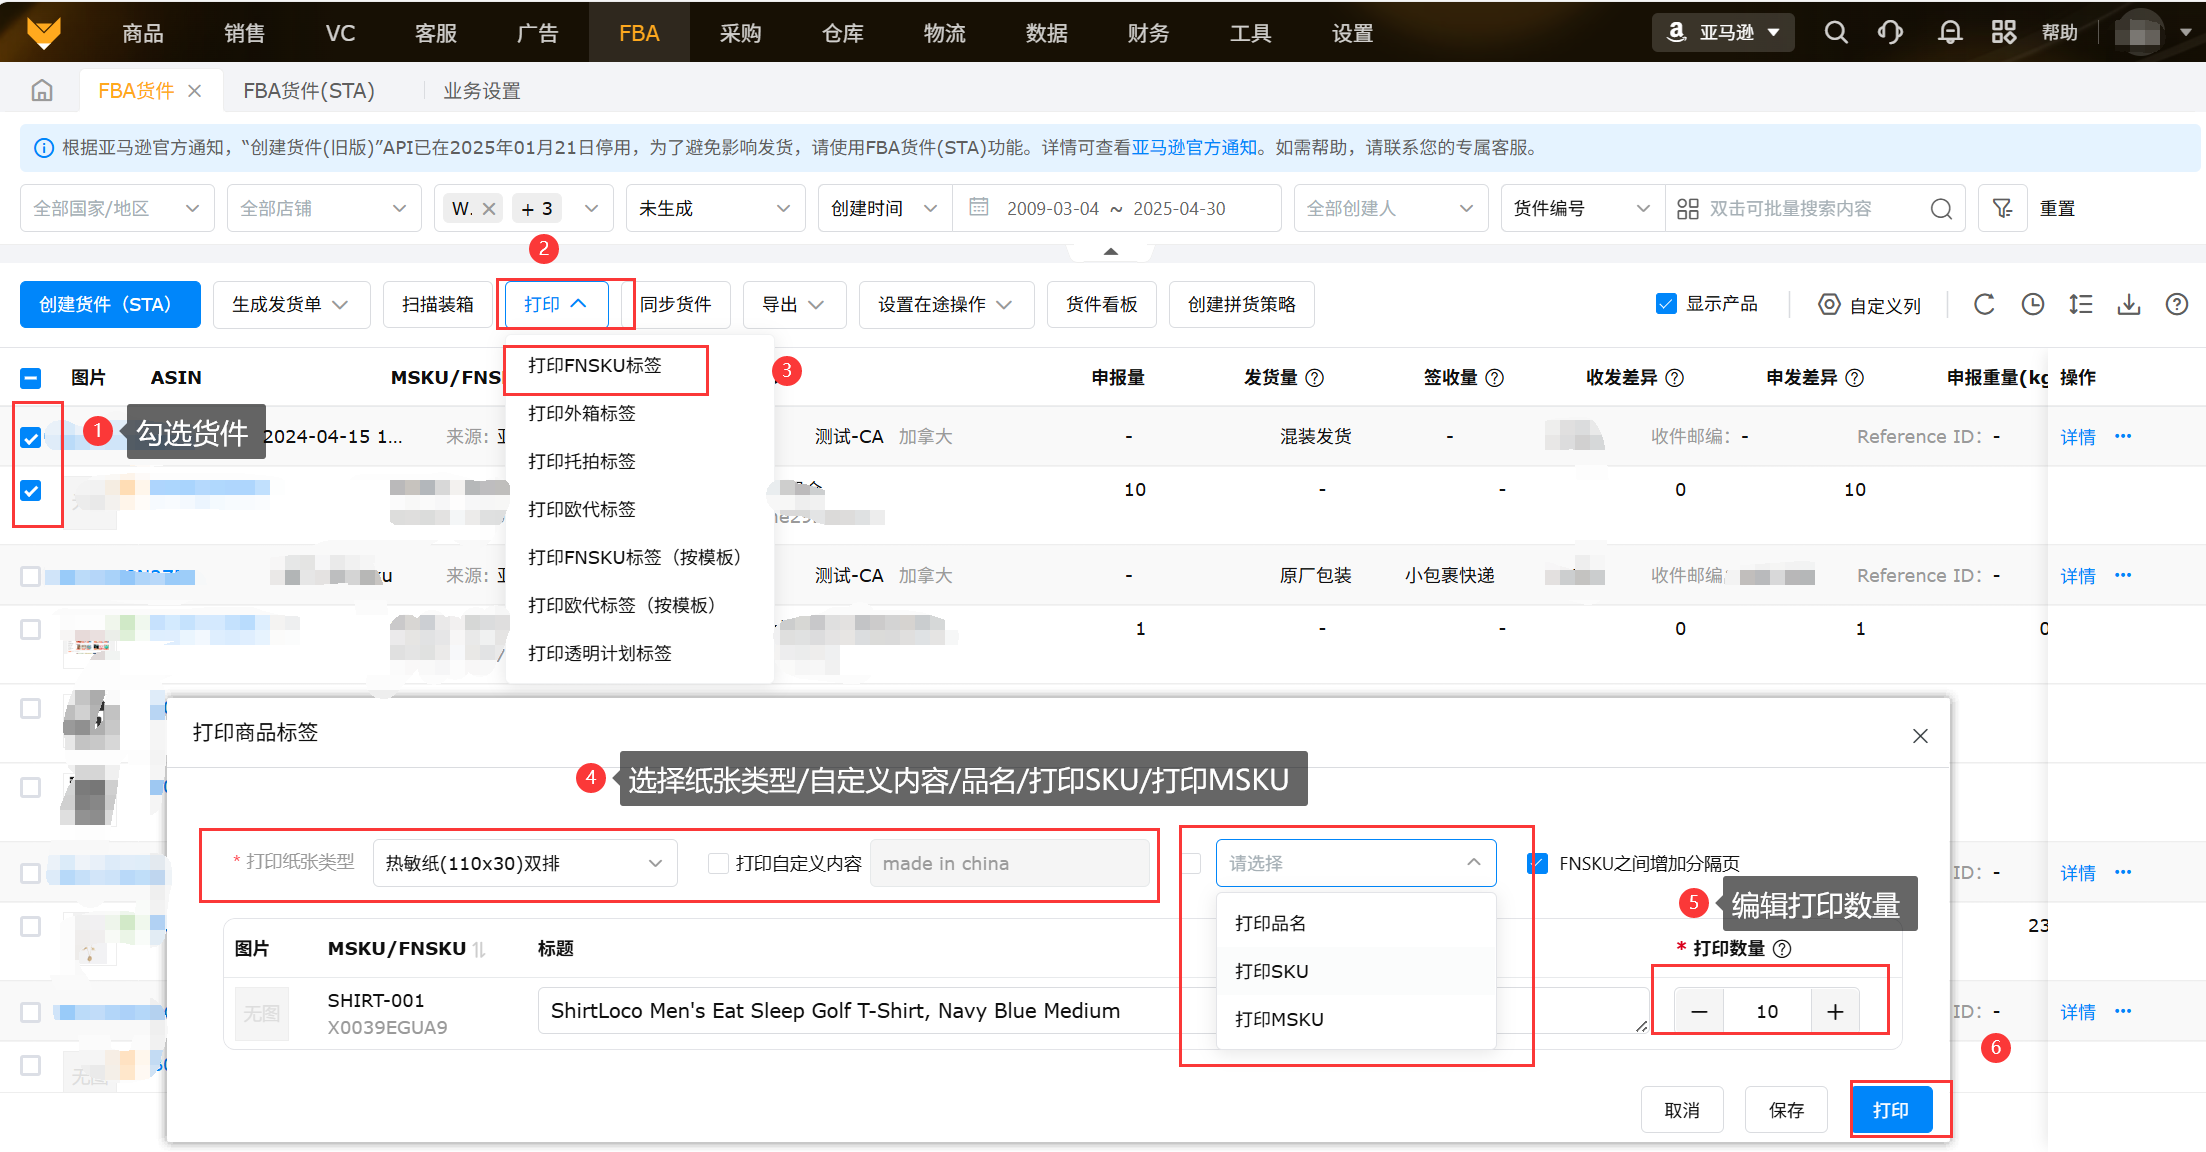The width and height of the screenshot is (2206, 1152).
Task: Select 打印FNSKU标签 menu option
Action: coord(595,366)
